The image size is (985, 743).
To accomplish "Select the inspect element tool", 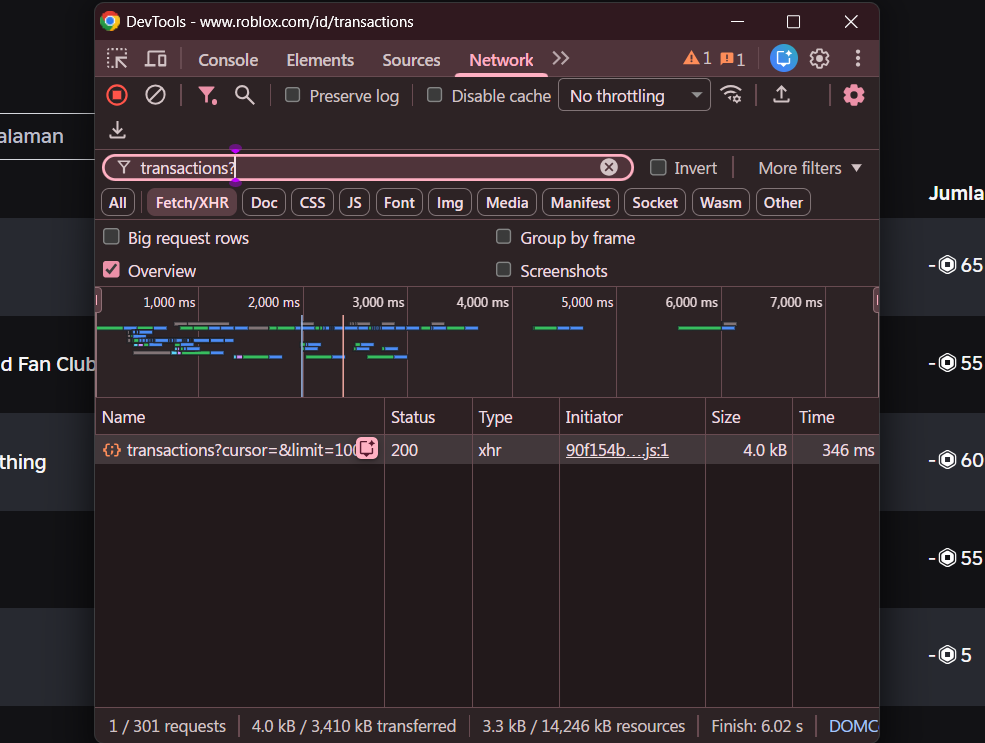I will click(x=117, y=58).
